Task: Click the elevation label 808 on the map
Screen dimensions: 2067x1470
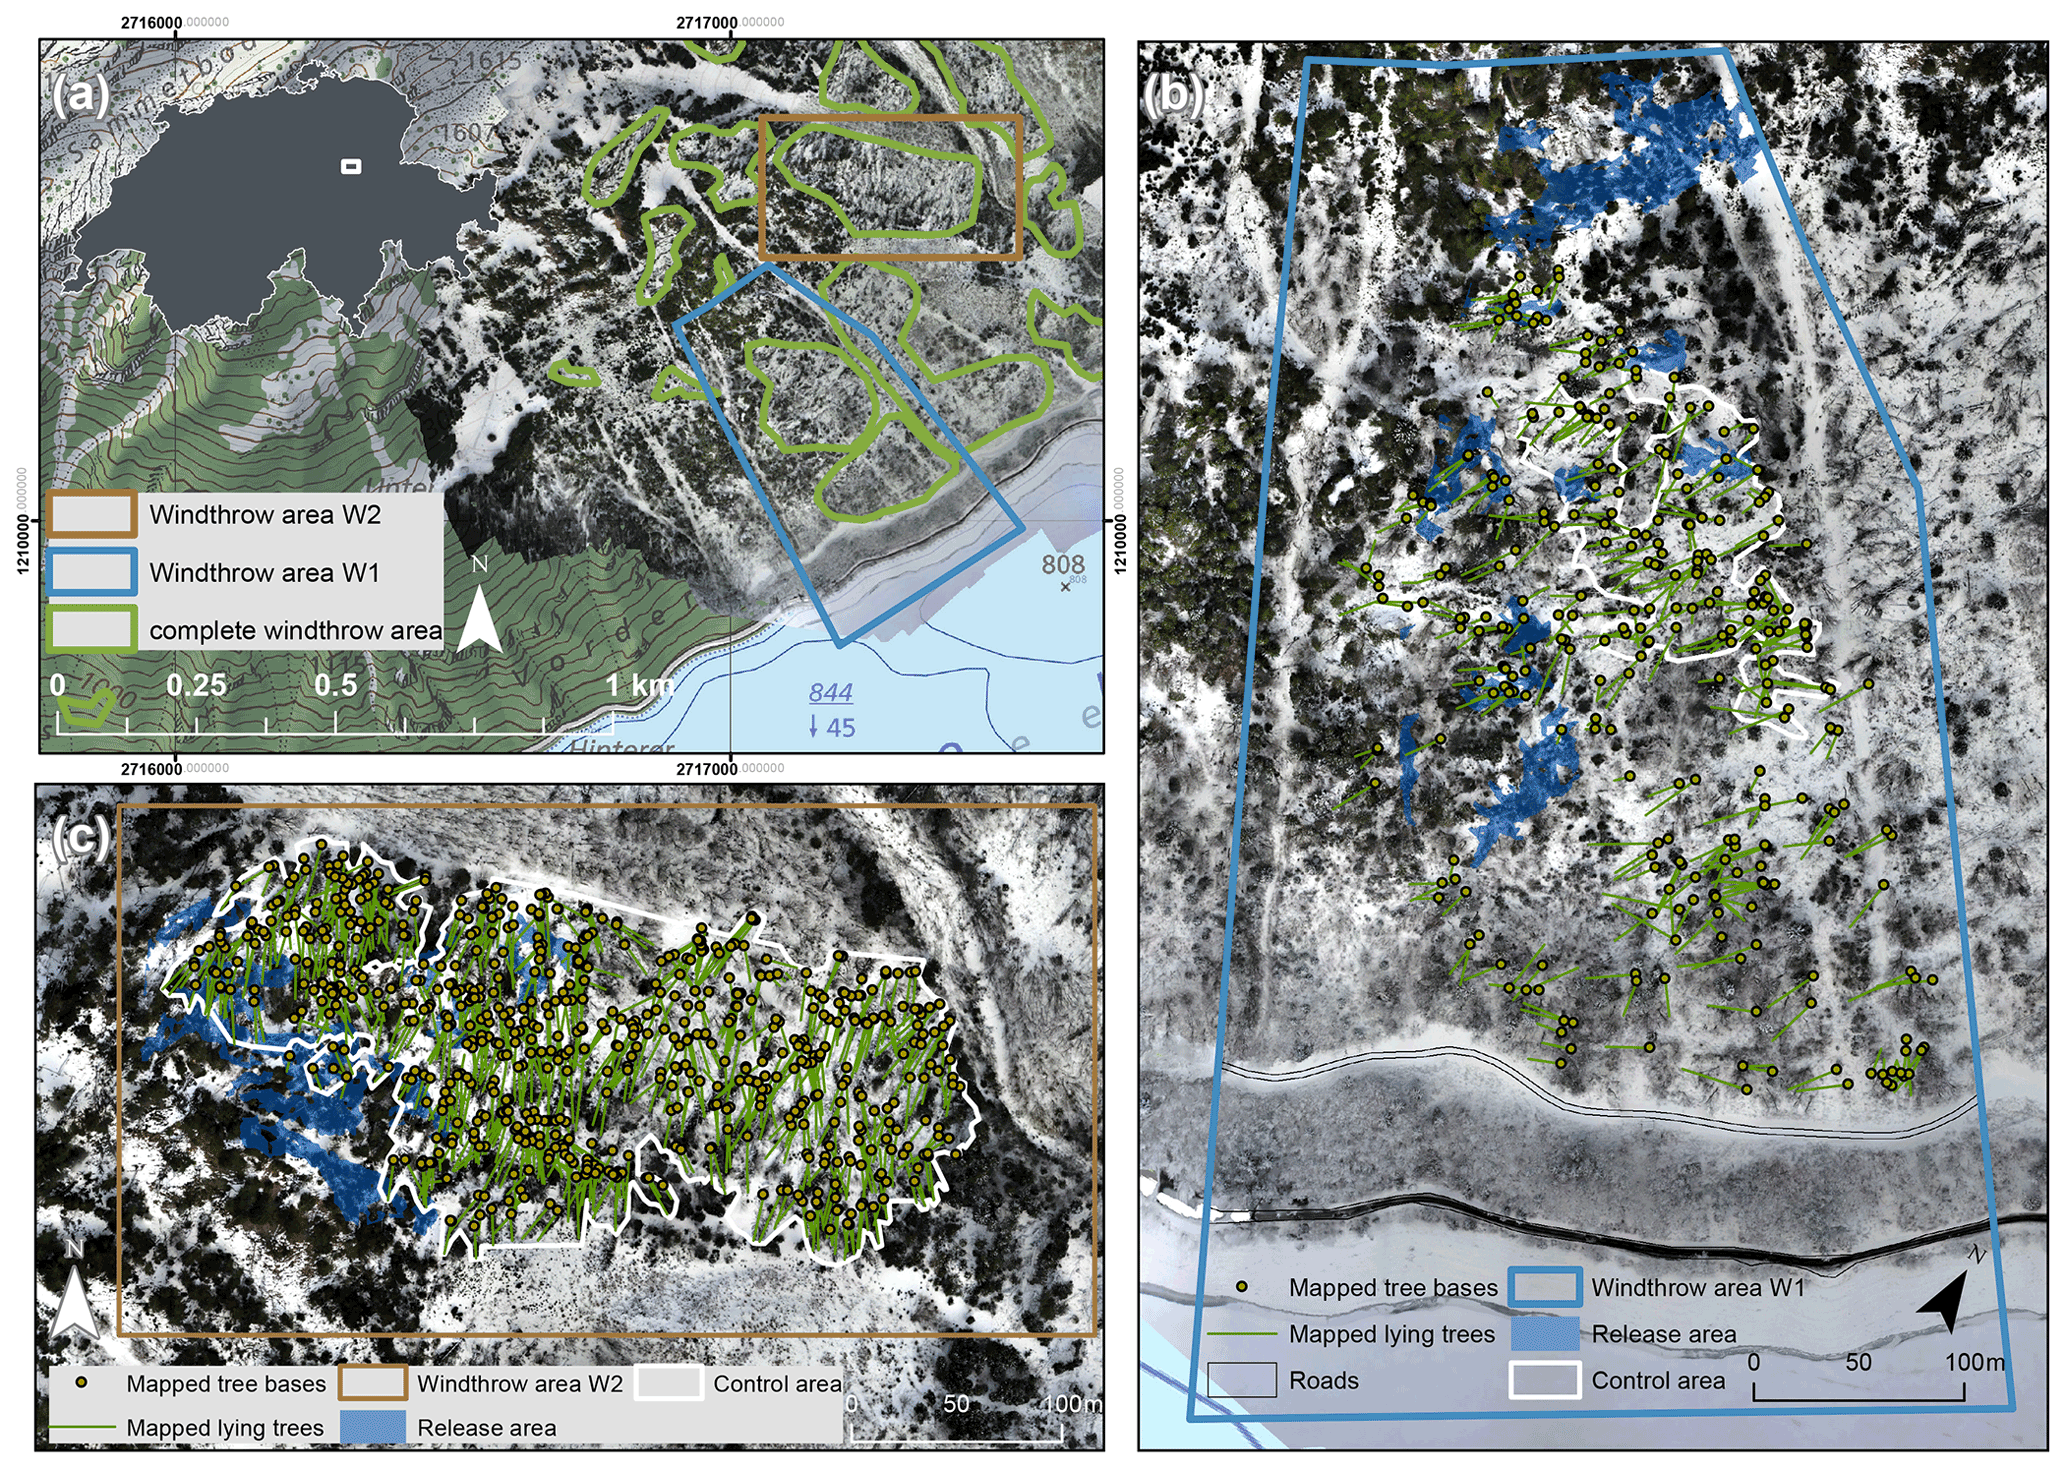Action: coord(1063,565)
